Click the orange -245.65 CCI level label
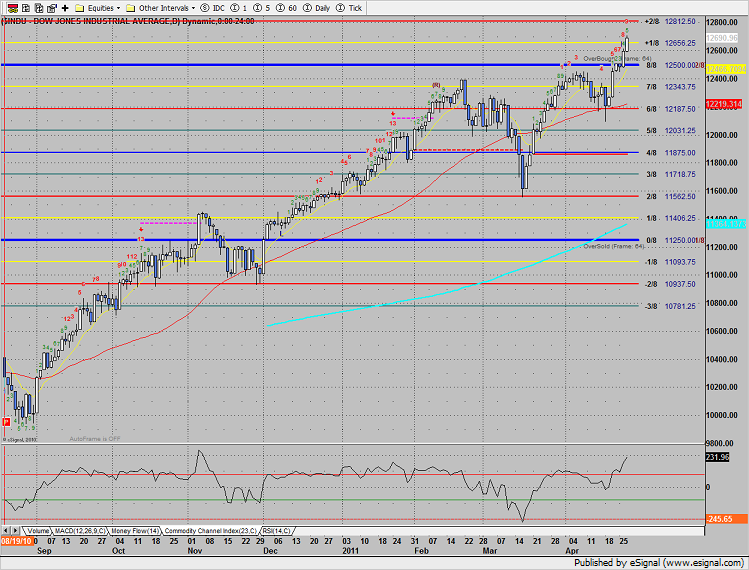Screen dimensions: 749x570 tap(726, 519)
